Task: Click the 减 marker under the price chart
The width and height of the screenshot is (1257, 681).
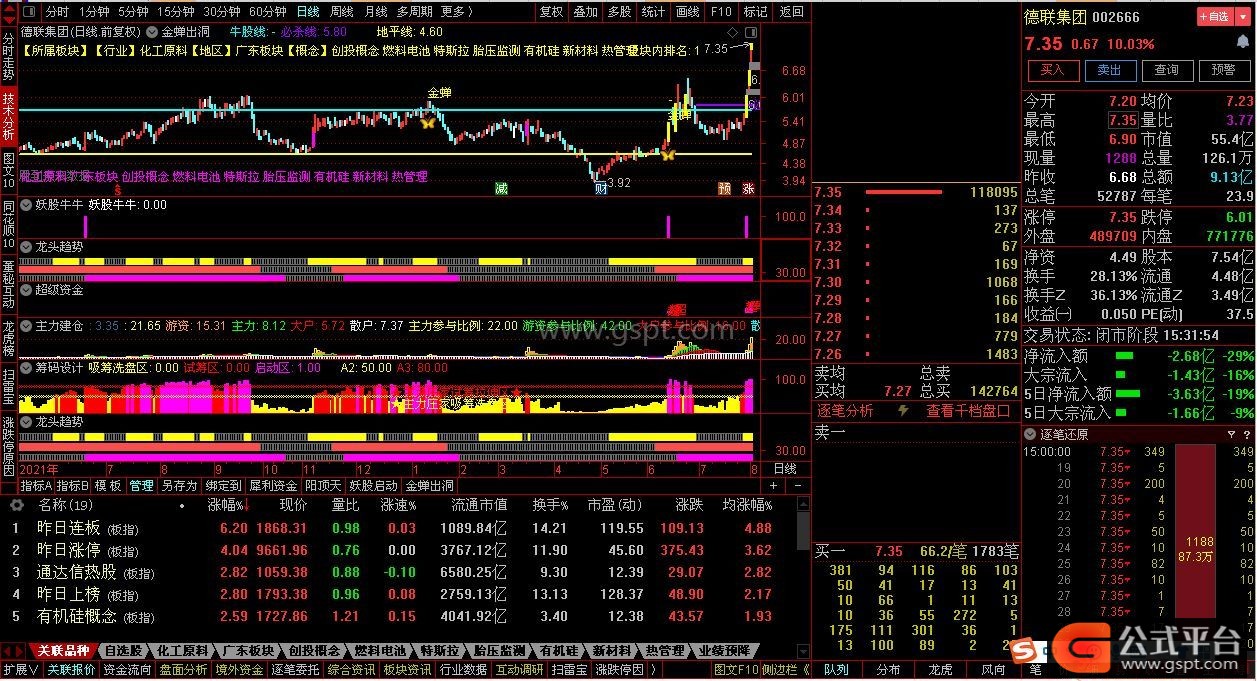Action: [501, 189]
